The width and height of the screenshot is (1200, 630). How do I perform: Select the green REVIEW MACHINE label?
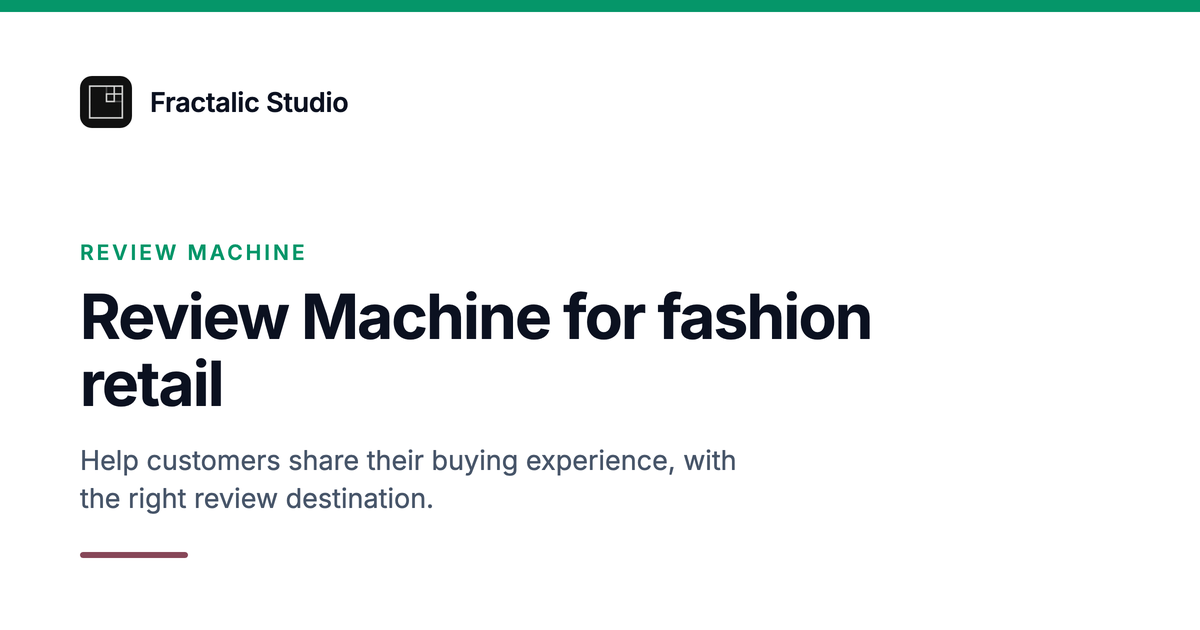point(193,253)
